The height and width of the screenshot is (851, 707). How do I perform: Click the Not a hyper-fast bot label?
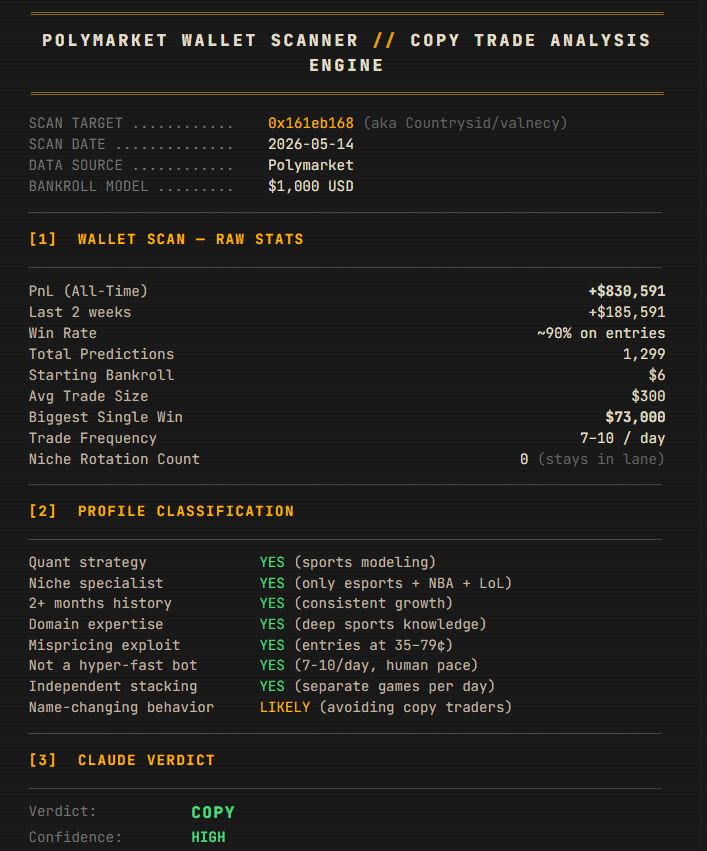click(x=113, y=665)
